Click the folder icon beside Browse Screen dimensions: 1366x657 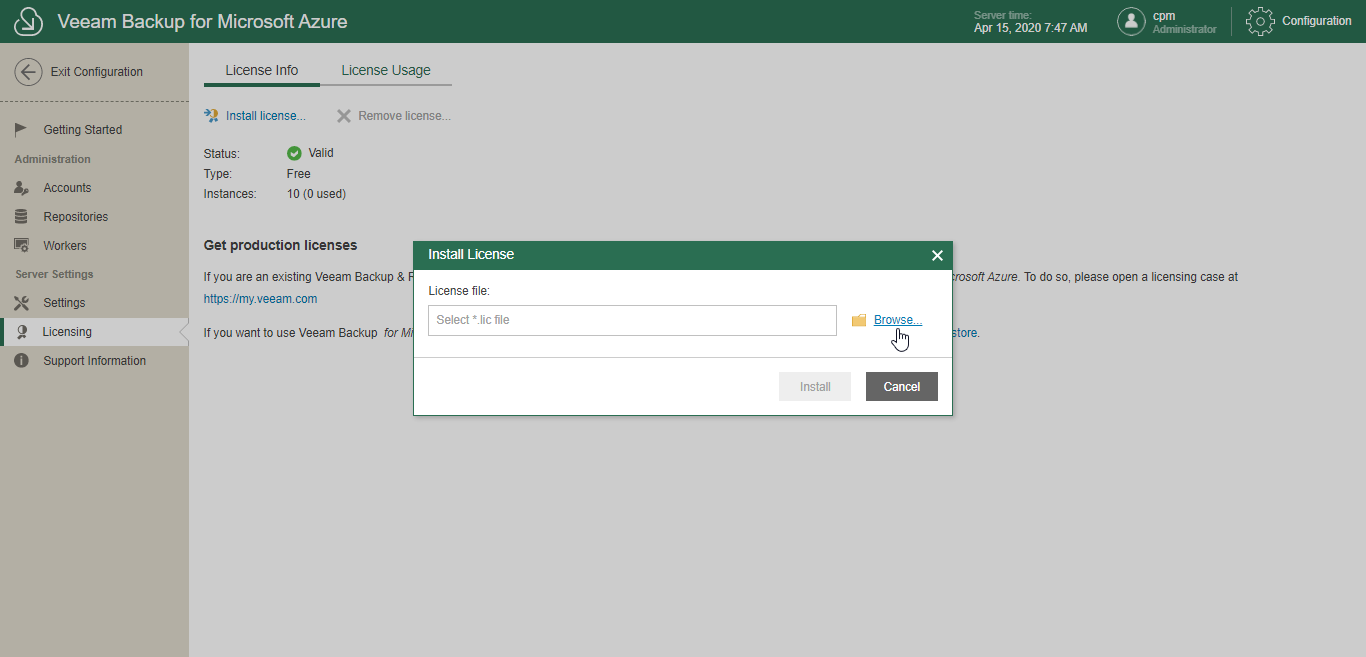(859, 320)
